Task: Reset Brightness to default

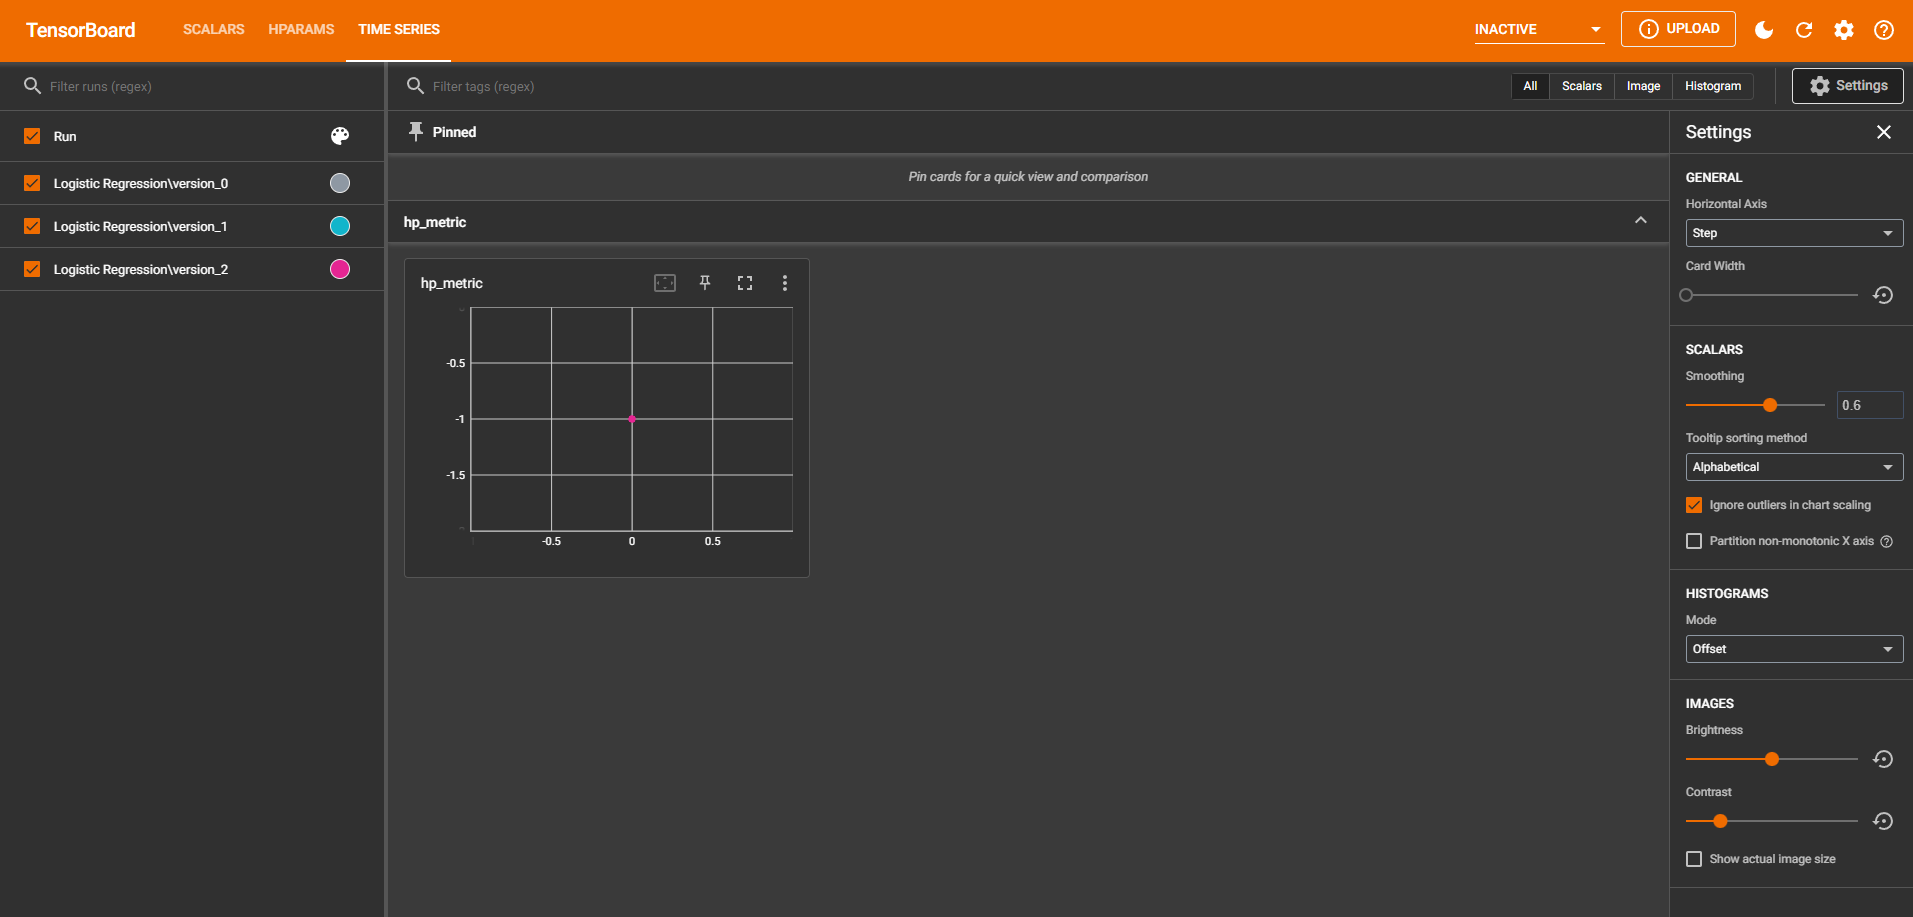Action: click(1883, 759)
